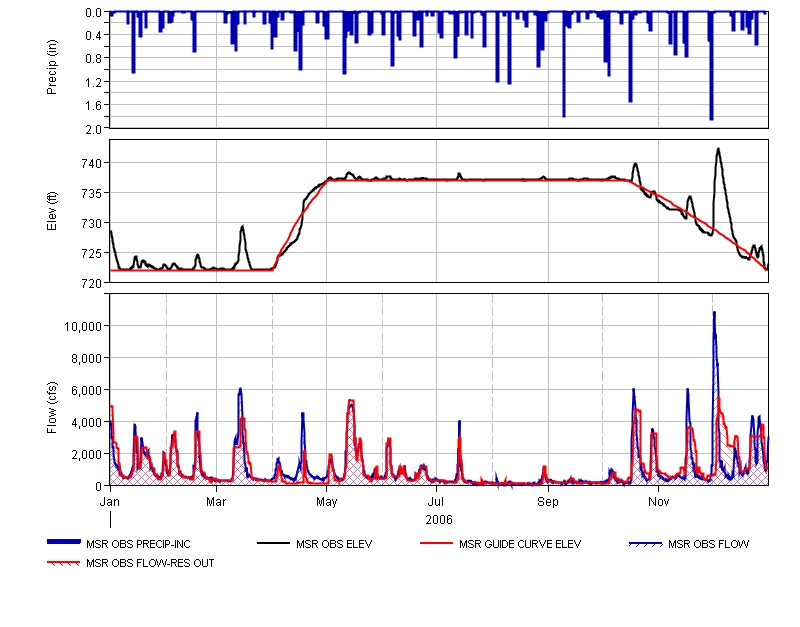Viewport: 800px width, 627px height.
Task: Click the 720 elevation axis value
Action: [x=92, y=283]
